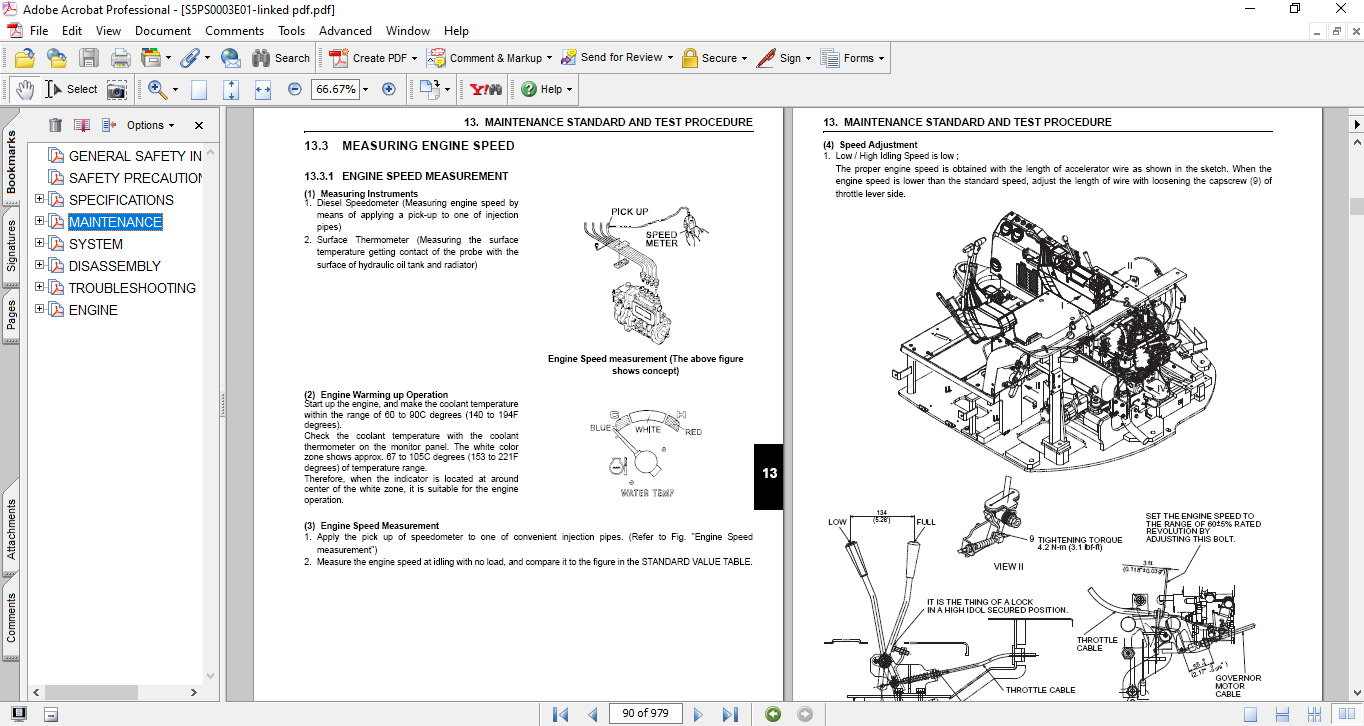Click the zoom out minus button
Image resolution: width=1364 pixels, height=726 pixels.
click(x=294, y=89)
